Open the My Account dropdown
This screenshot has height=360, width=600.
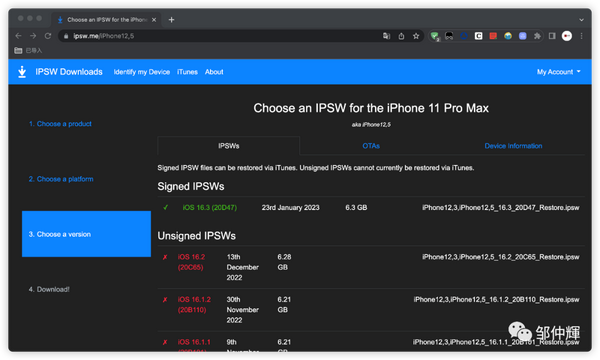pos(558,72)
